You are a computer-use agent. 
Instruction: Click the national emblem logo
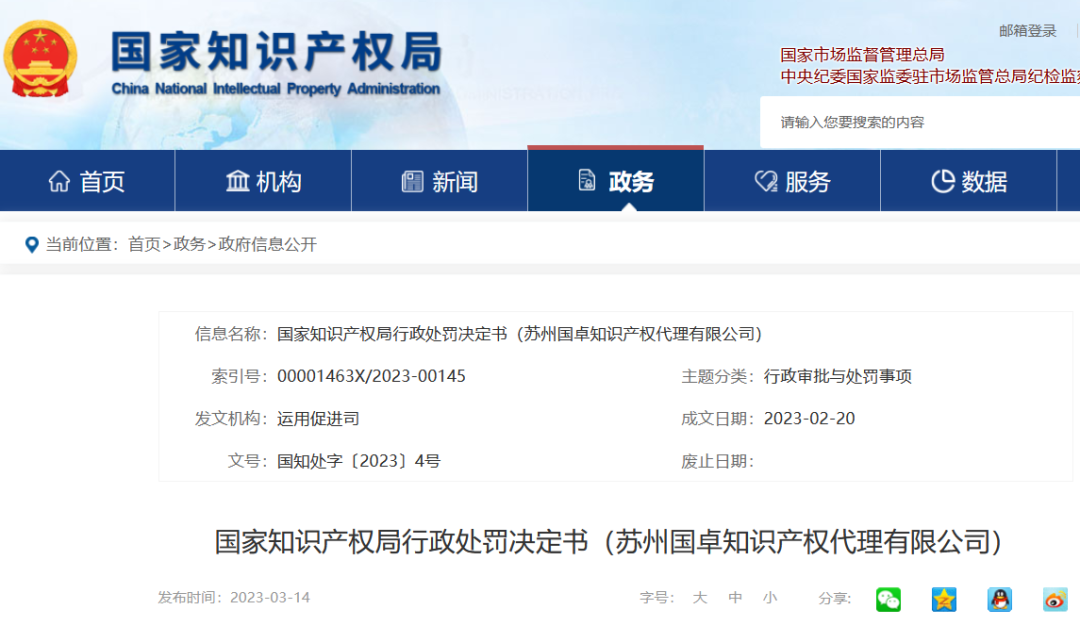click(x=40, y=59)
